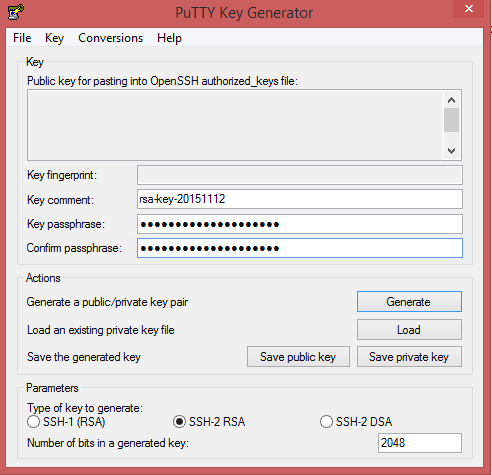The width and height of the screenshot is (492, 475).
Task: Open the Key menu
Action: [x=54, y=38]
